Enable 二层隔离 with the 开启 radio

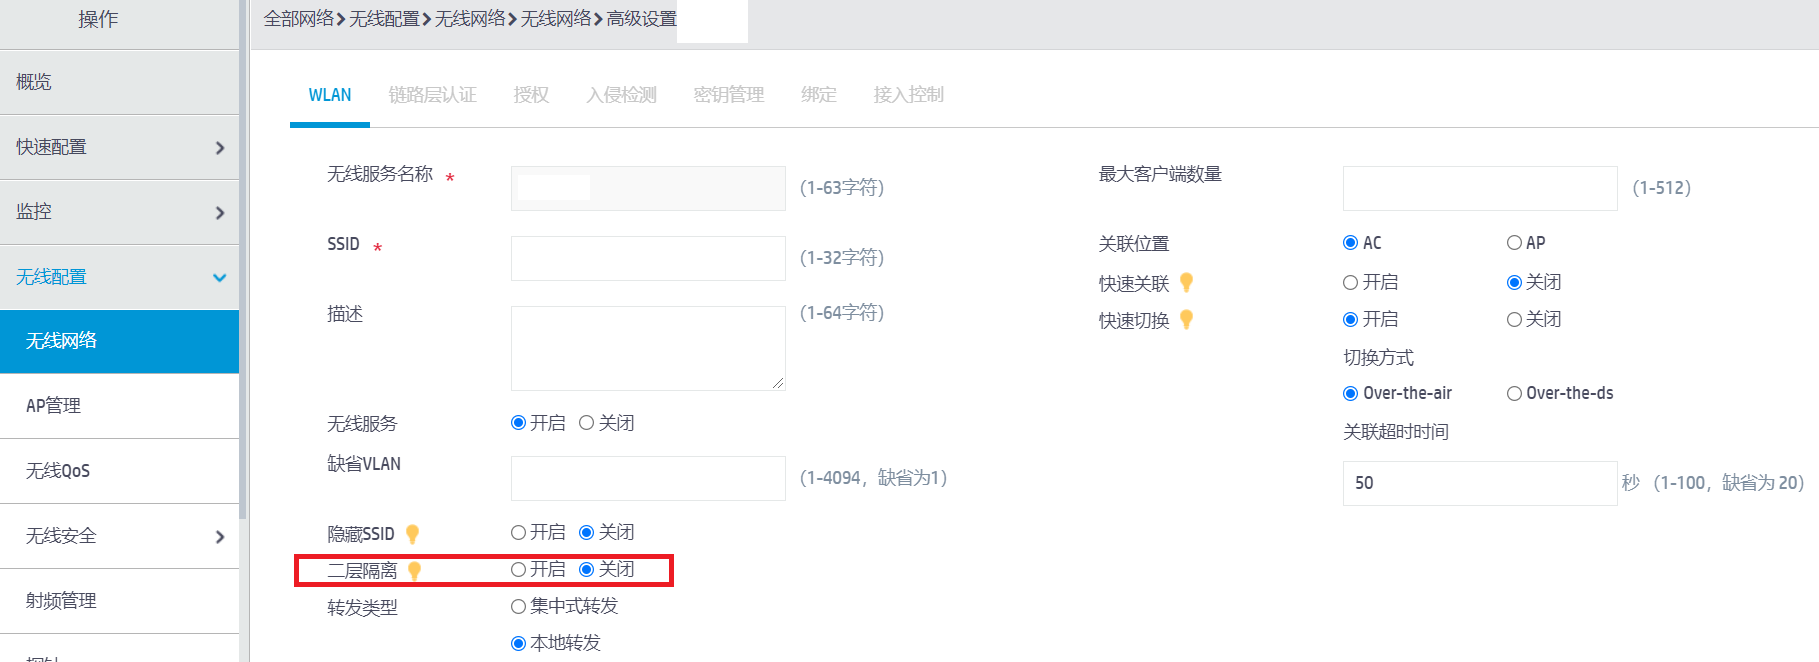pyautogui.click(x=518, y=570)
